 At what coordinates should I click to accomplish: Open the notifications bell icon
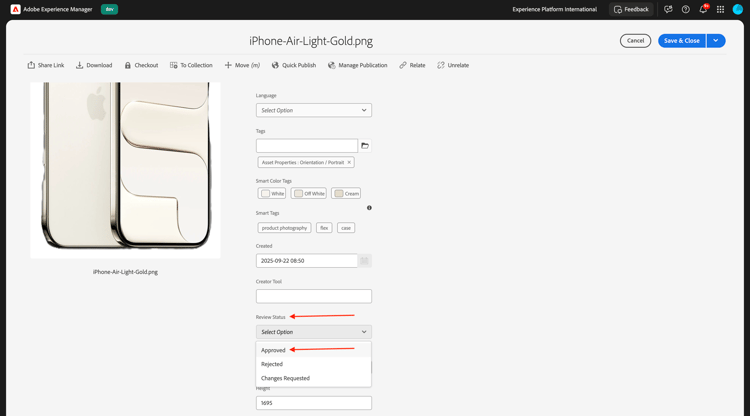(703, 9)
